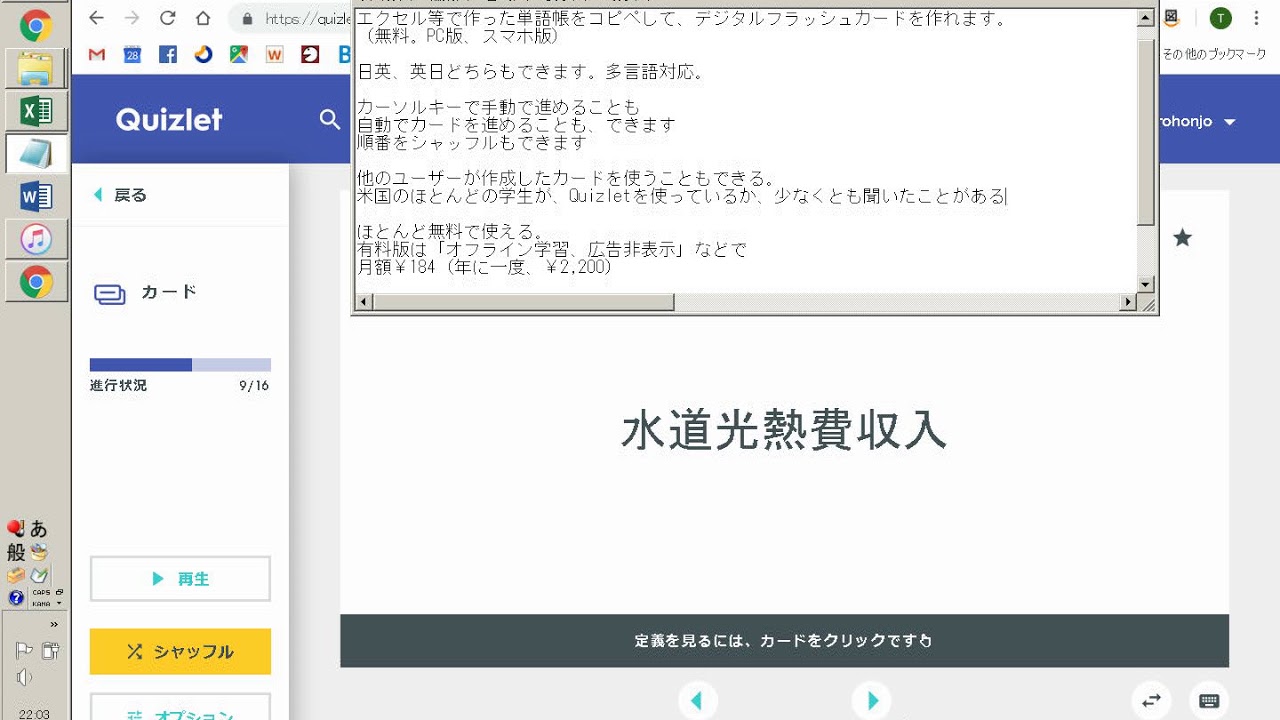The width and height of the screenshot is (1280, 720).
Task: Open the orange W bookmark
Action: 274,55
